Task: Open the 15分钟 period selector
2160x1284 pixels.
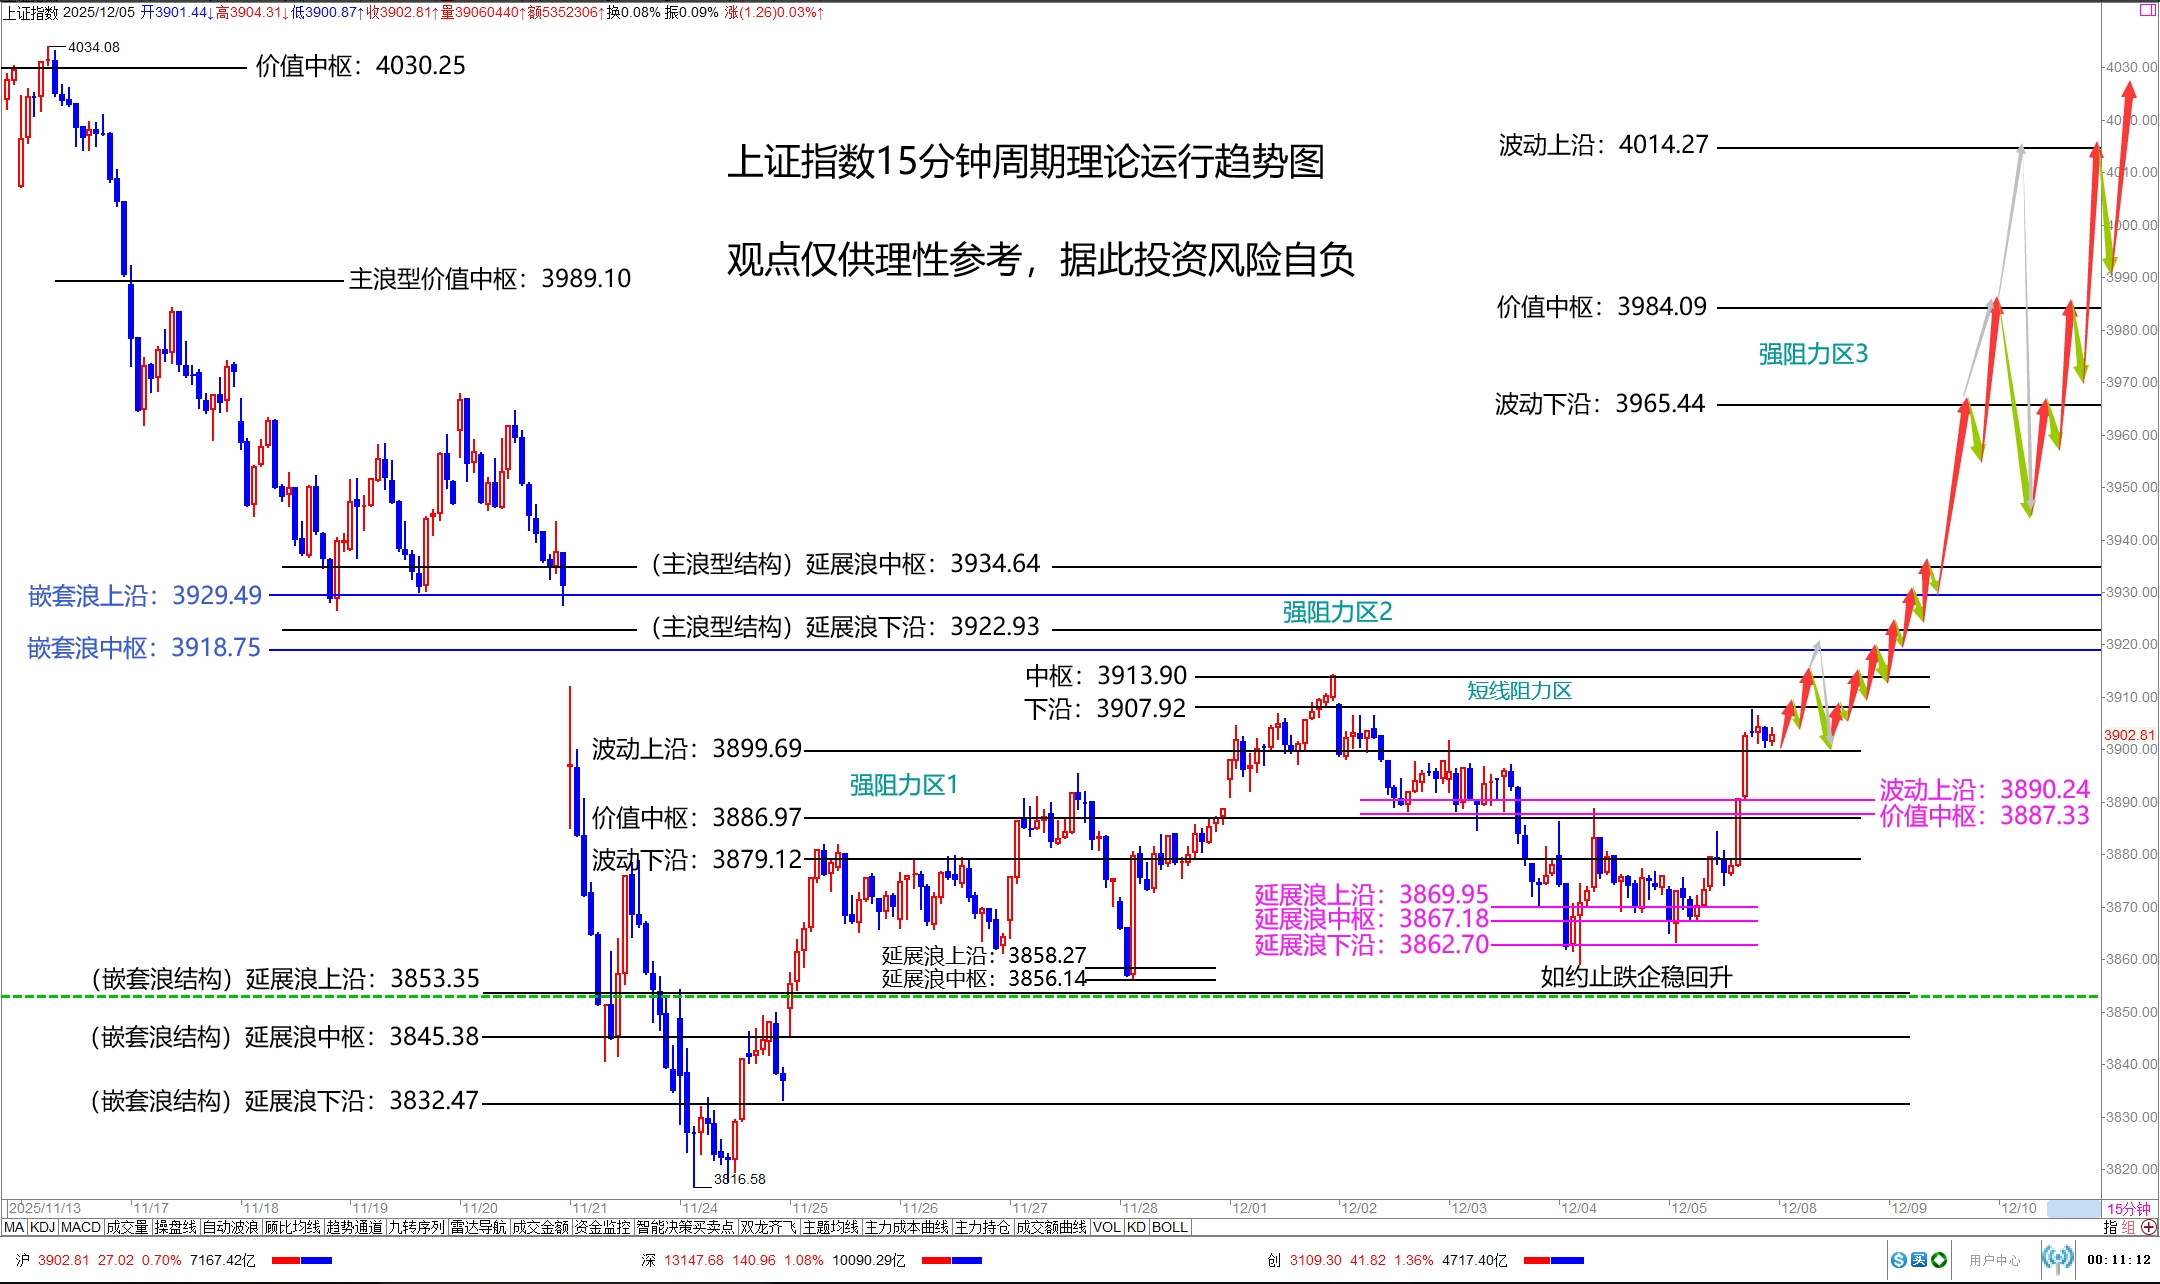Action: pos(2128,1209)
